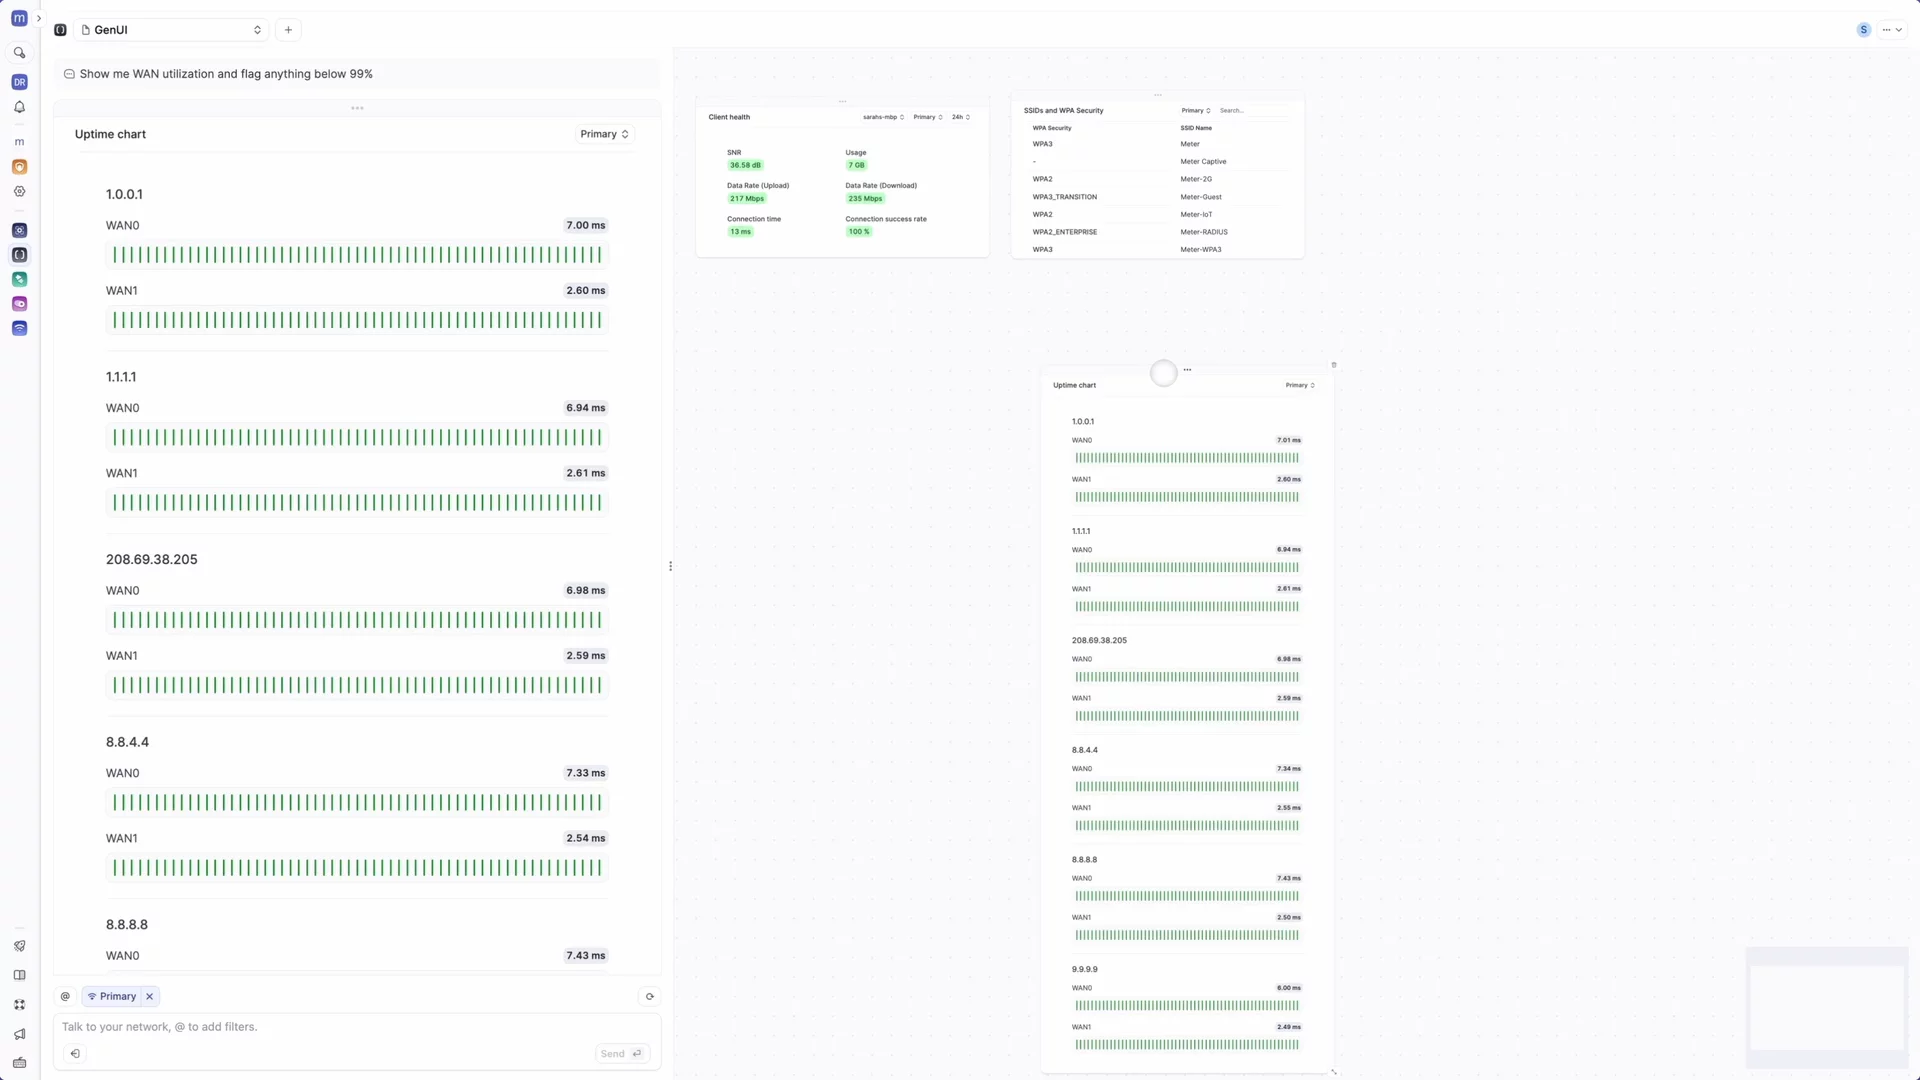Click the megaphone icon in sidebar

(x=19, y=1034)
